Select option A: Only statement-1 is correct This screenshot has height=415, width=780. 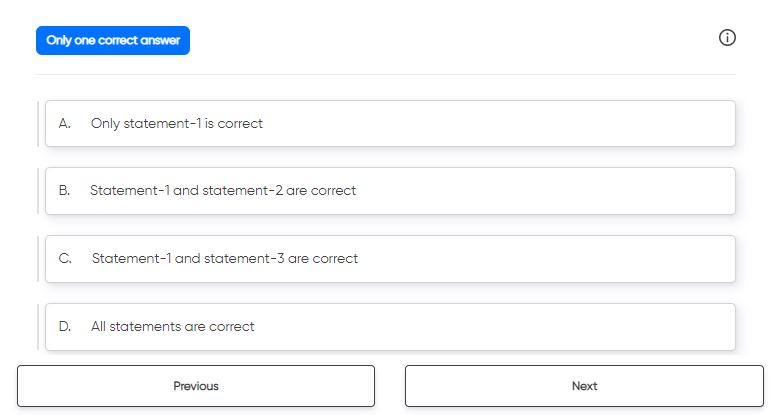[x=390, y=123]
